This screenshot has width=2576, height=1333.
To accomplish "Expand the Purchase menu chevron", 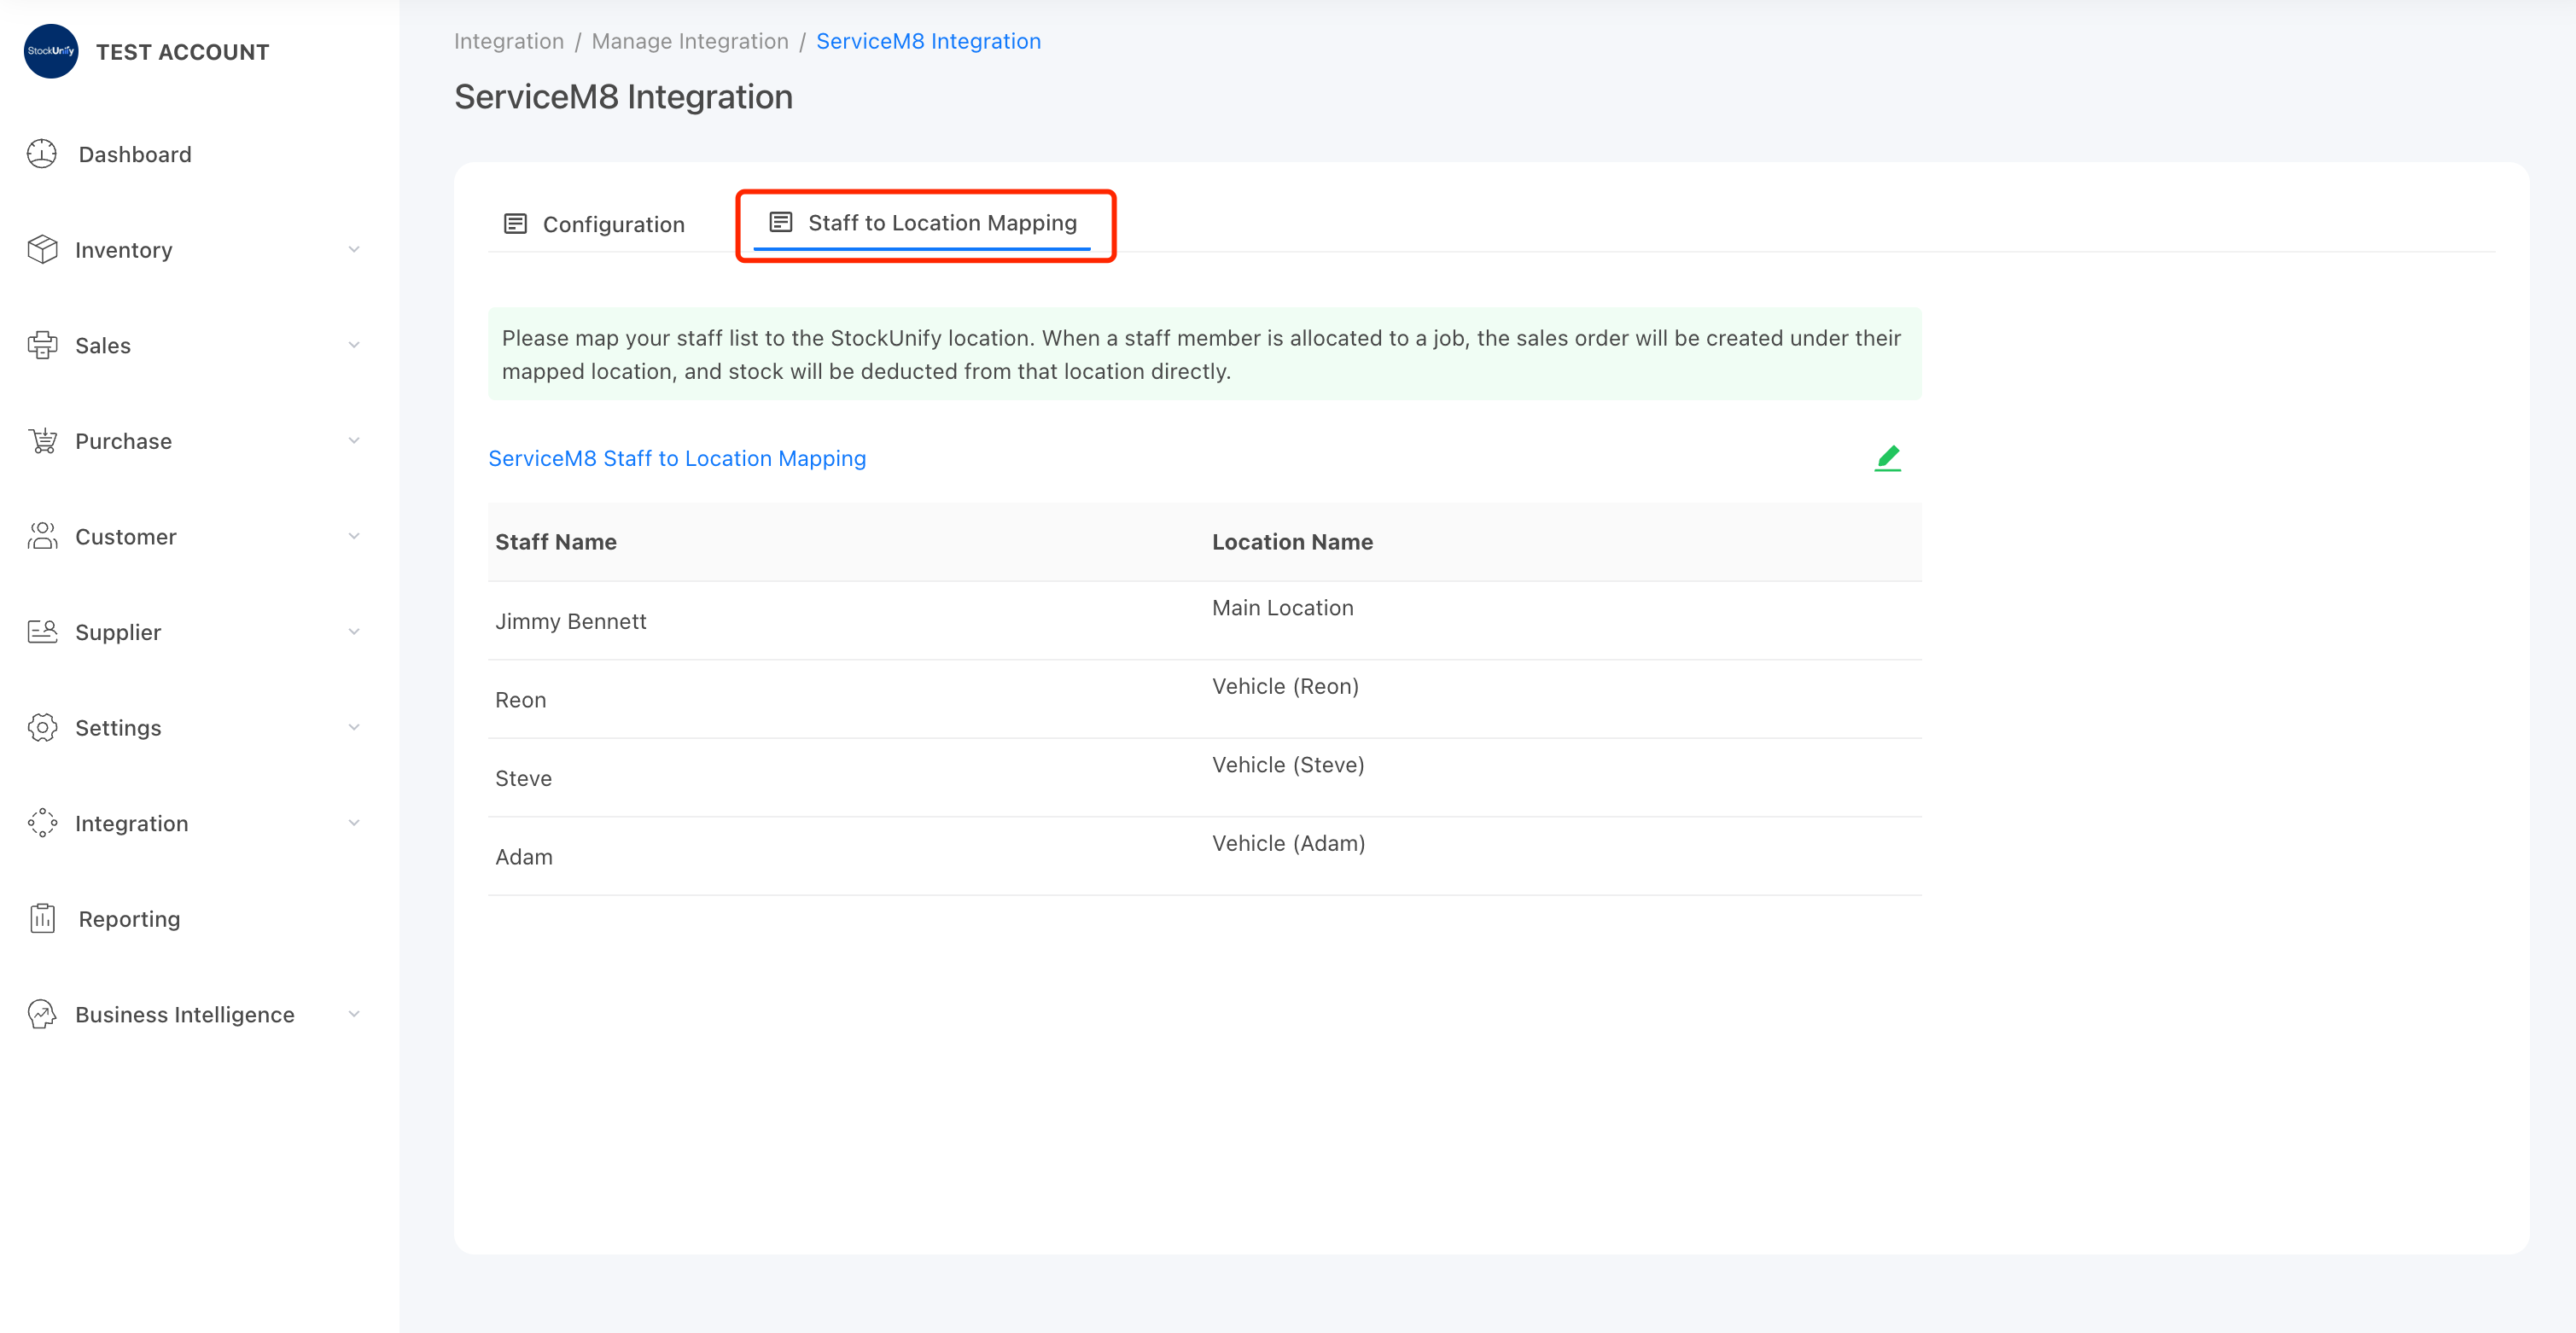I will (354, 440).
